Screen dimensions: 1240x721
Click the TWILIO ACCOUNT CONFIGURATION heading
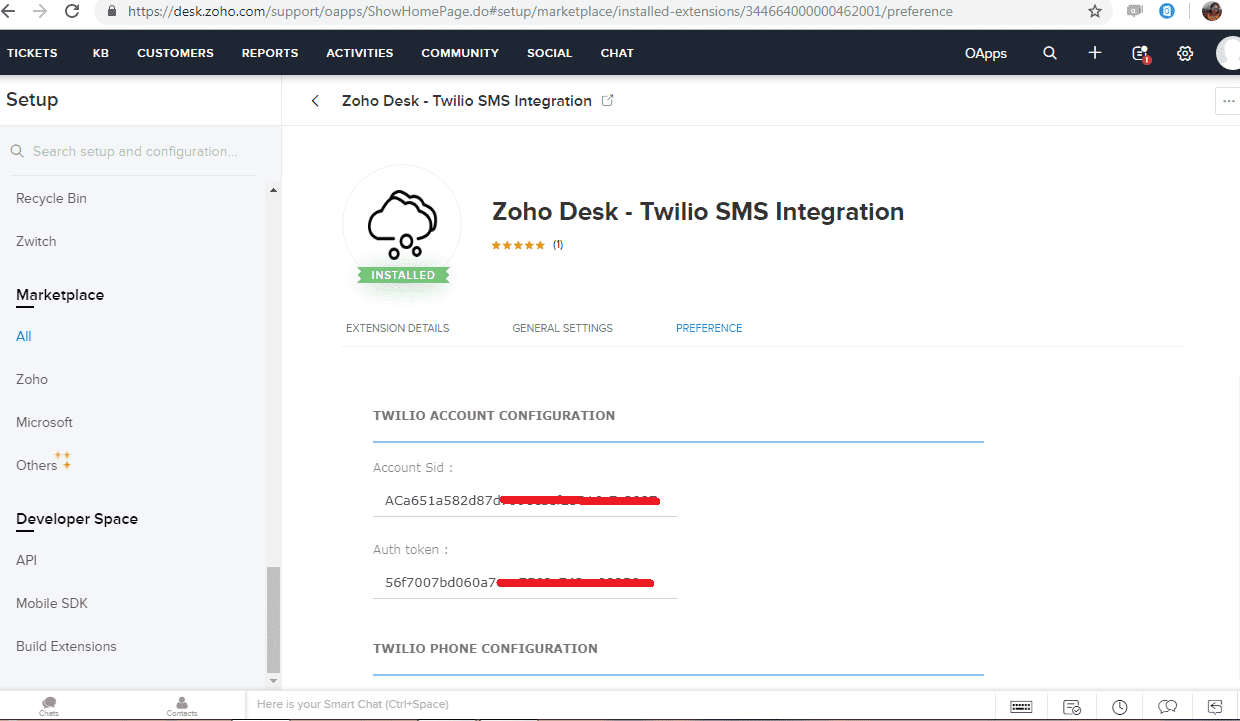coord(494,416)
